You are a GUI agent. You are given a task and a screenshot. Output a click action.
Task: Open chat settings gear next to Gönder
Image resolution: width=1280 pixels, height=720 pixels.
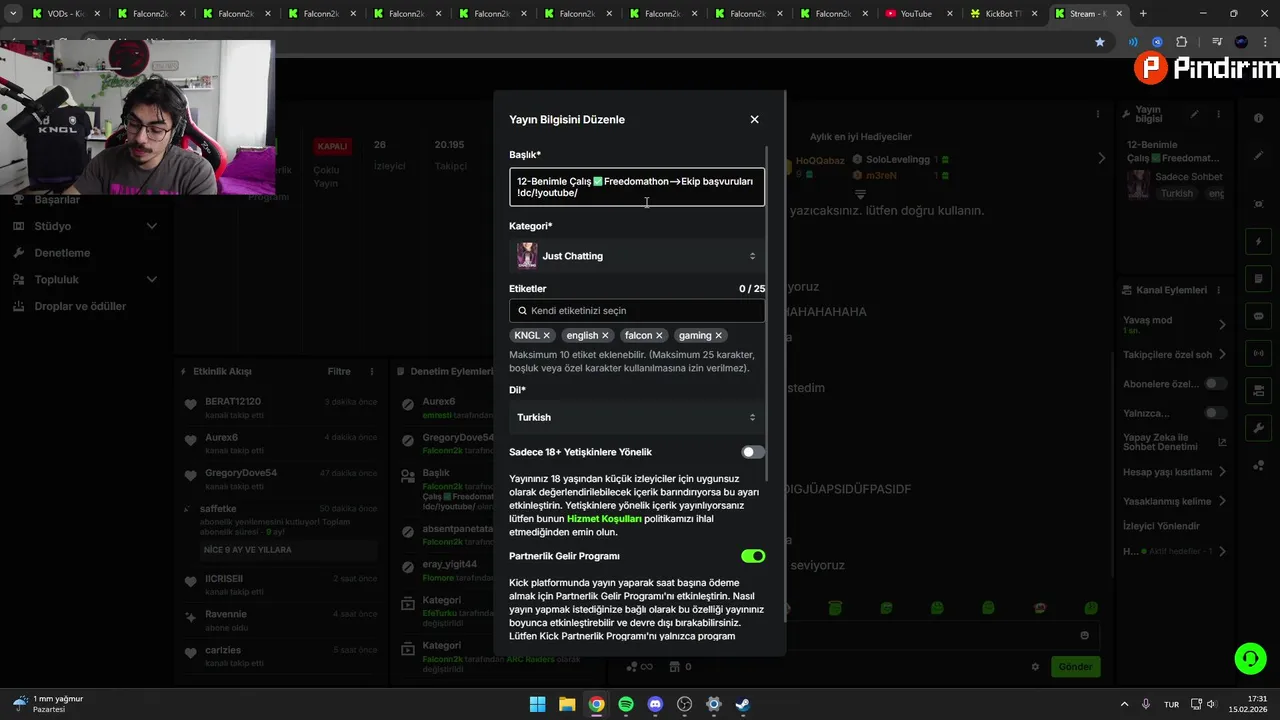pyautogui.click(x=1036, y=667)
